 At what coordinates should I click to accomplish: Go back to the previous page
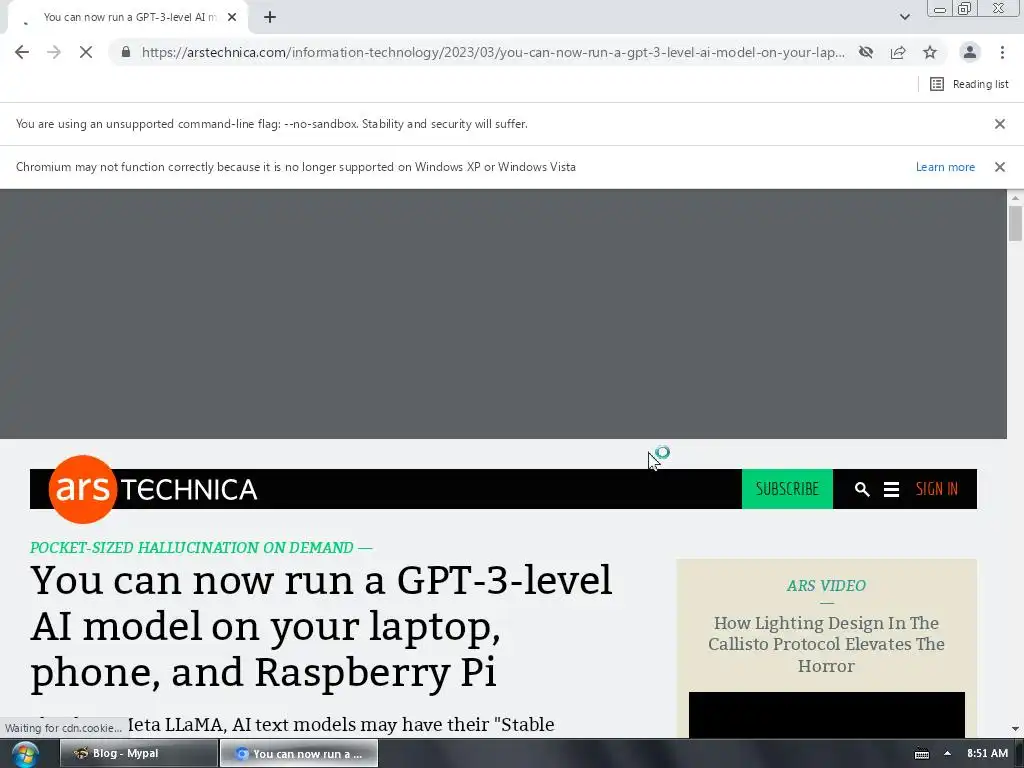[22, 52]
